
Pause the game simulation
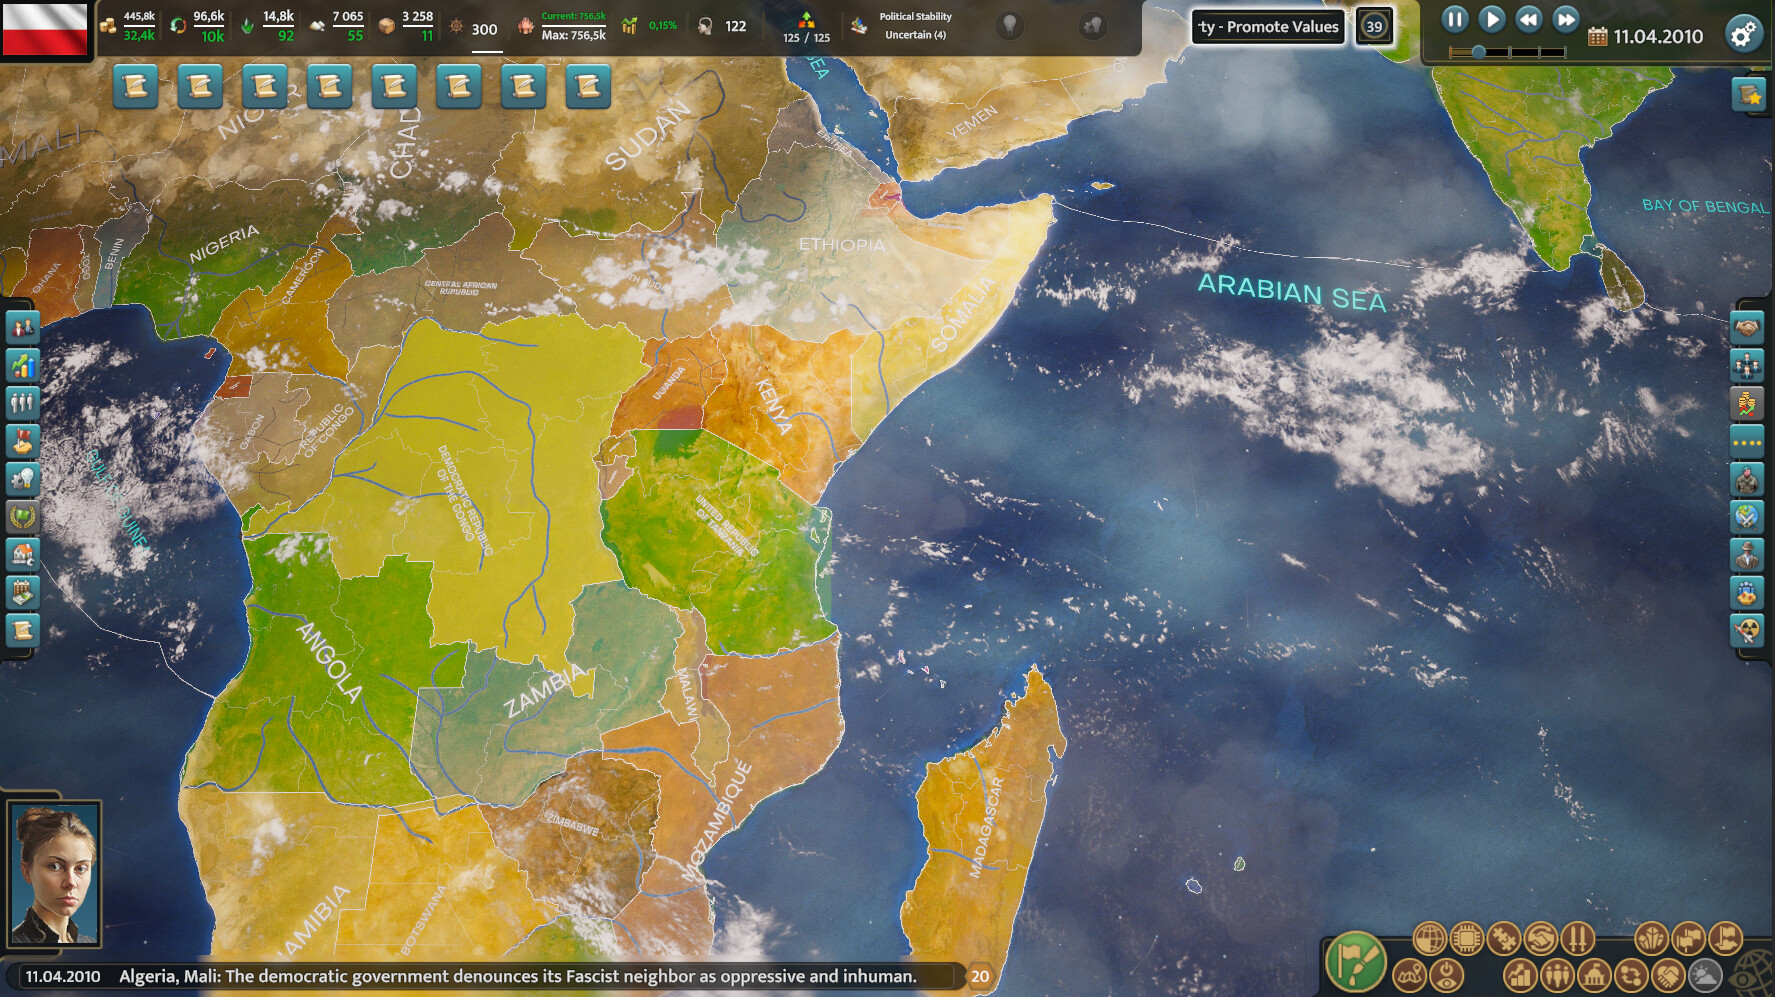1456,18
